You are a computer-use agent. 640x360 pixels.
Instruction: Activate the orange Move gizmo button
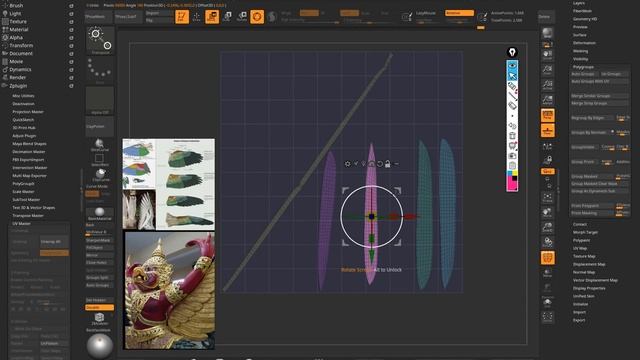pyautogui.click(x=212, y=17)
